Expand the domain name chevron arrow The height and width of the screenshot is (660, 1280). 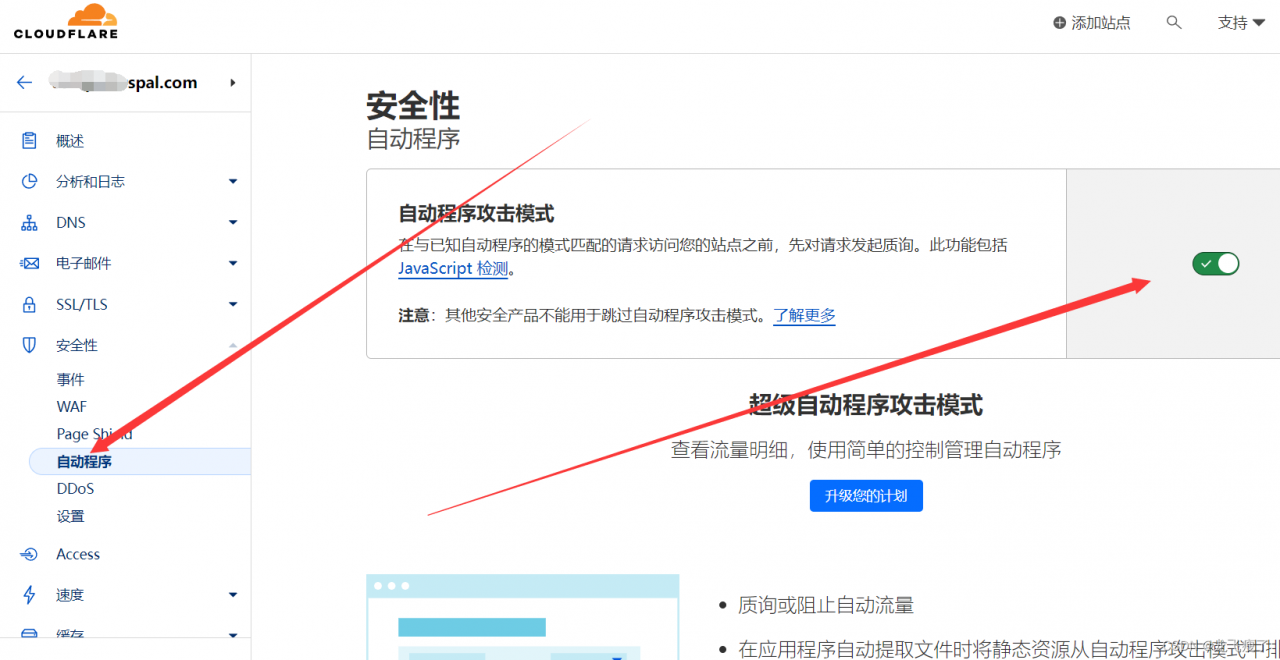233,82
